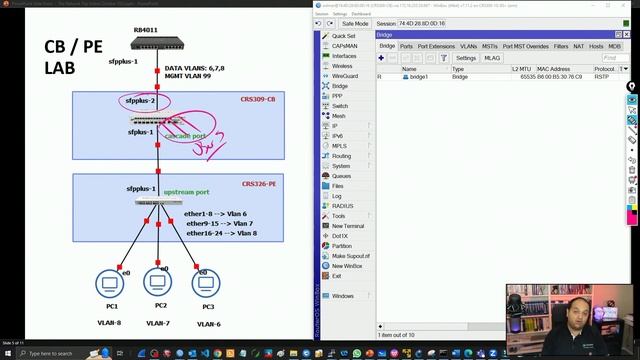Select the eraser in annotation toolbar
The width and height of the screenshot is (640, 360).
pyautogui.click(x=632, y=140)
